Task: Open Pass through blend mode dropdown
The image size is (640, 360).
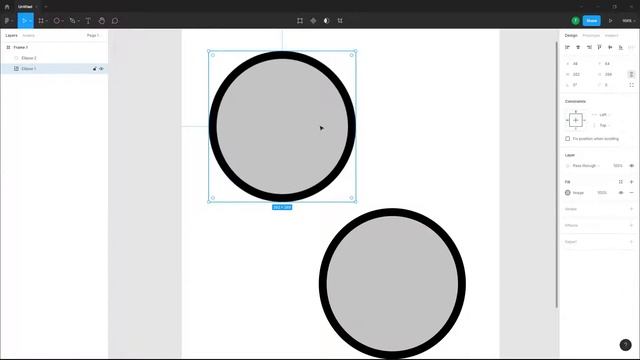Action: tap(586, 166)
